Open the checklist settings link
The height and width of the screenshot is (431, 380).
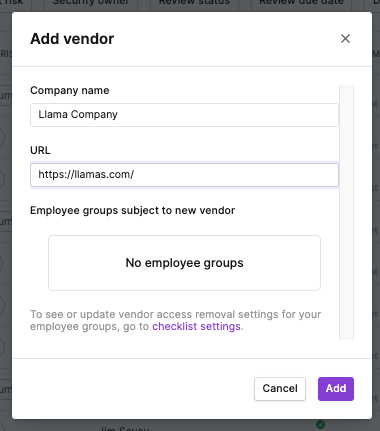196,326
